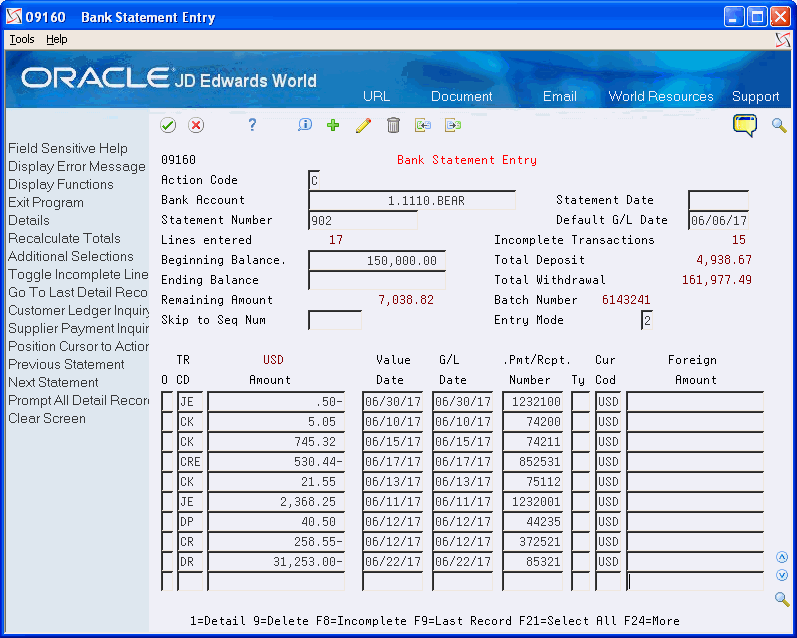Viewport: 797px width, 638px height.
Task: Select Field Sensitive Help
Action: [68, 148]
